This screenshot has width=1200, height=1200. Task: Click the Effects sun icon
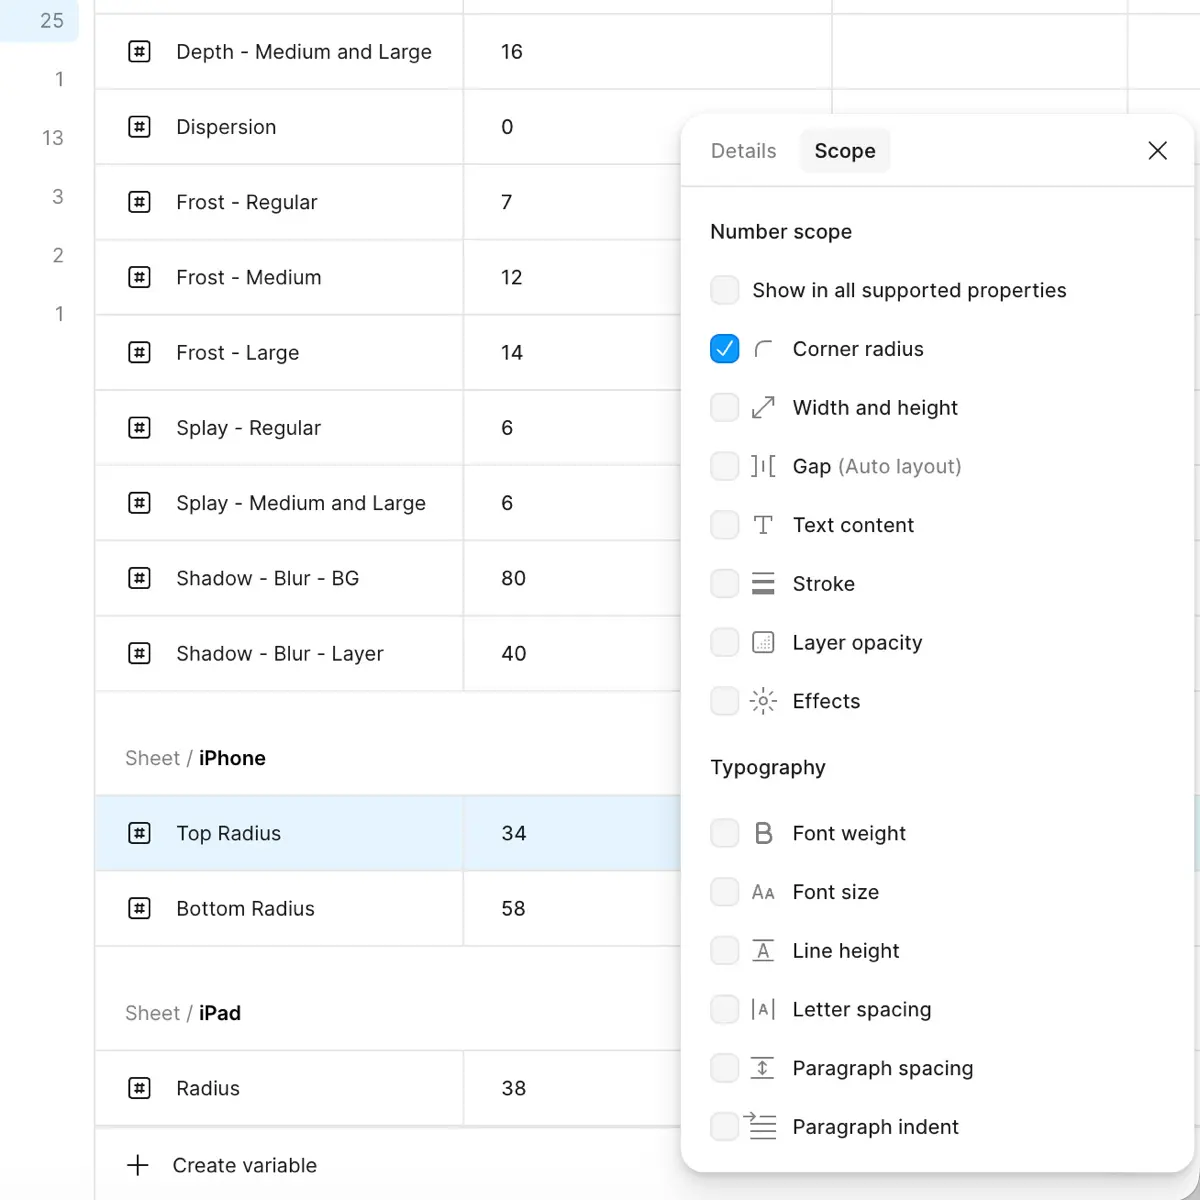click(x=763, y=701)
